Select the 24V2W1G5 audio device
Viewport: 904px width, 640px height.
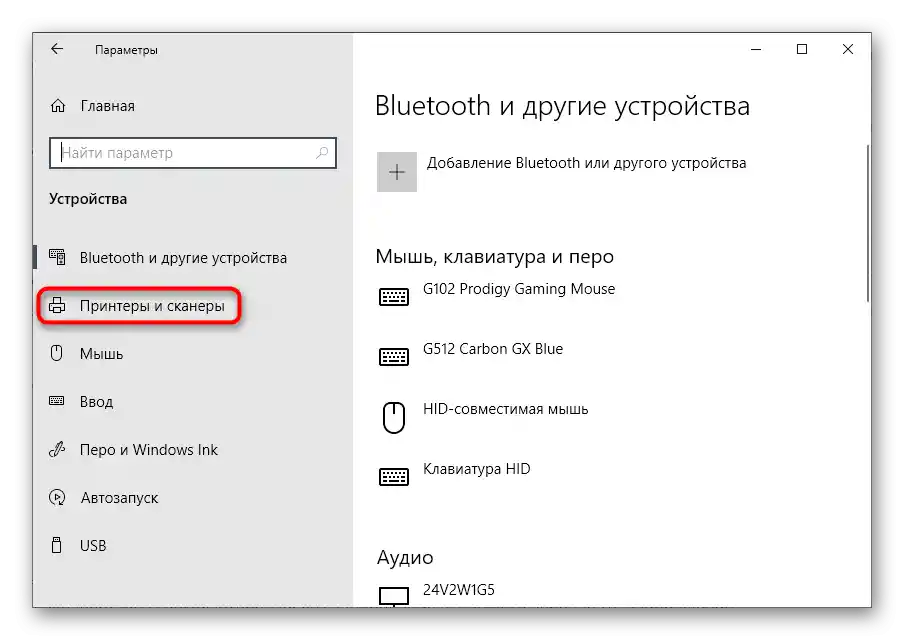click(459, 590)
